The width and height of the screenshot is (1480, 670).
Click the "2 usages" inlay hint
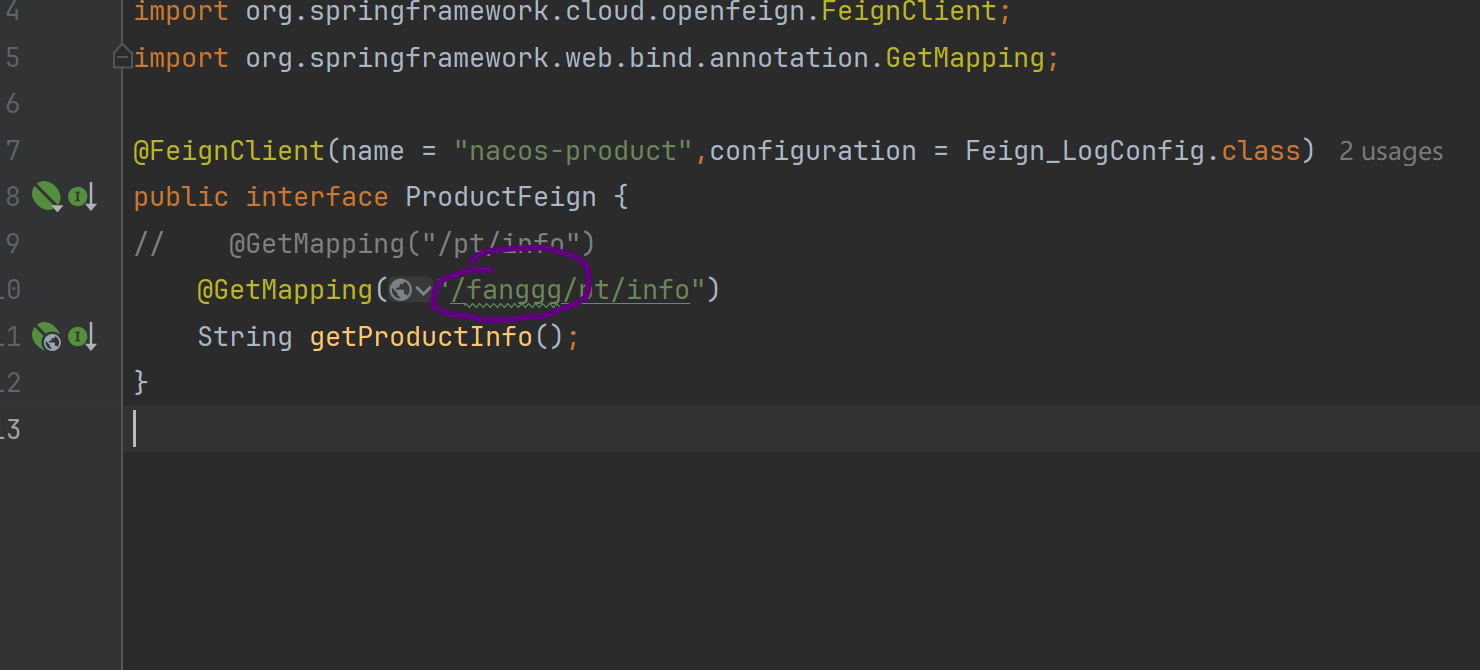[x=1391, y=152]
